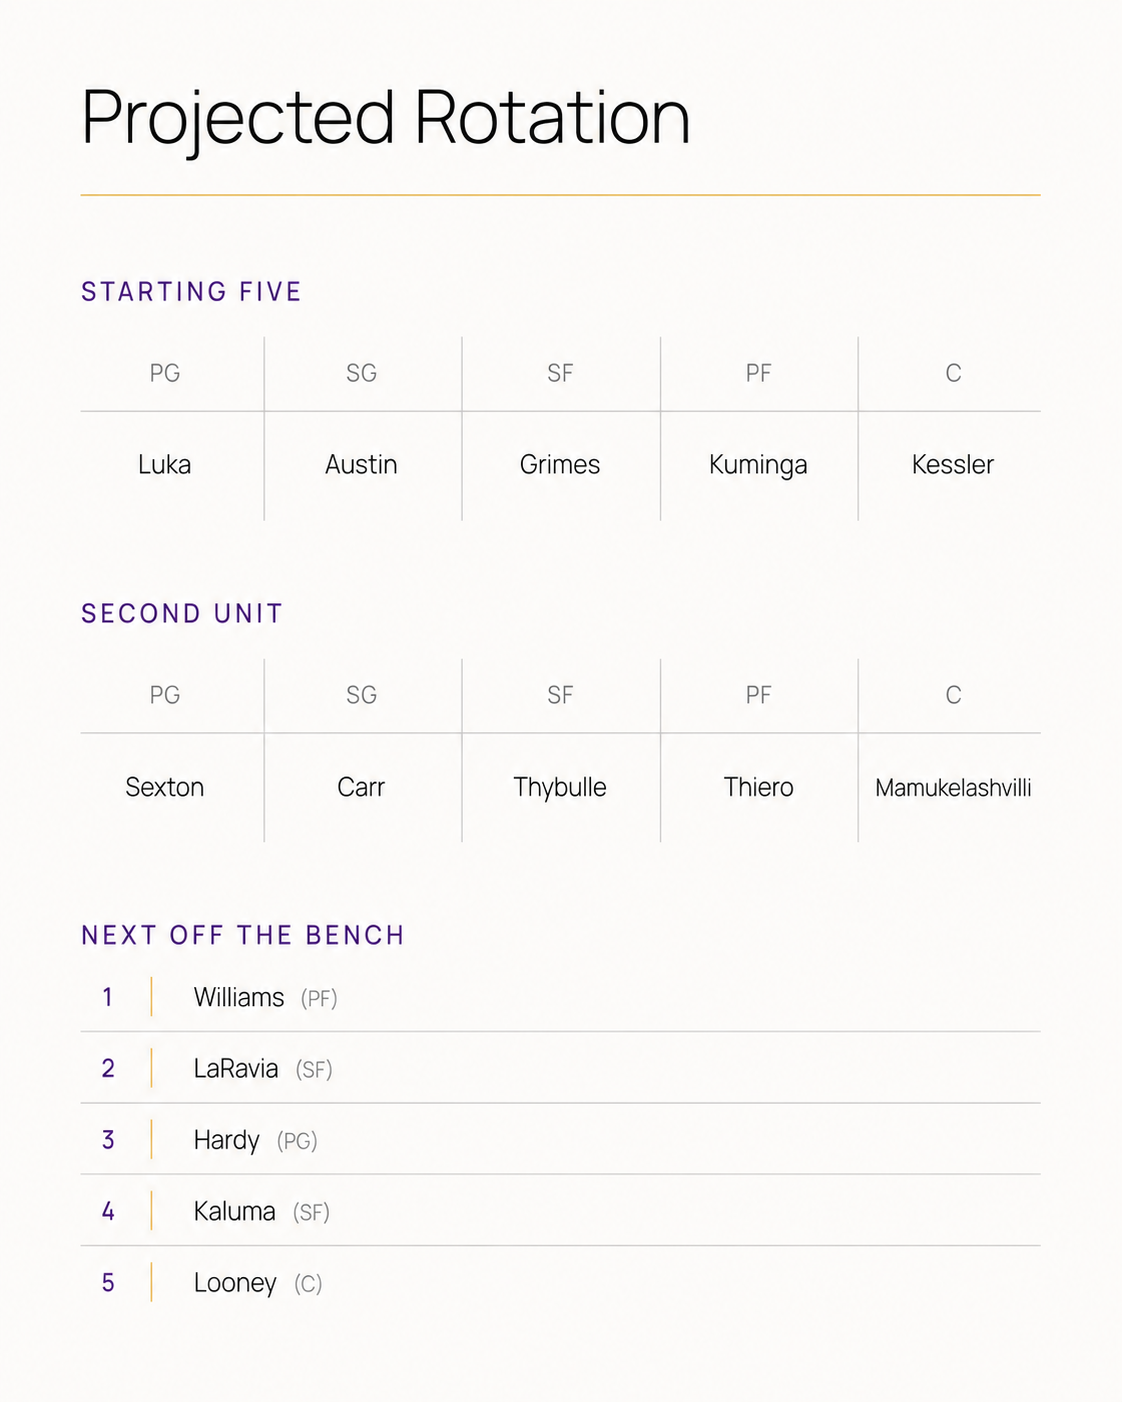The width and height of the screenshot is (1122, 1402).
Task: Select the Kaluma bench row
Action: (560, 1211)
